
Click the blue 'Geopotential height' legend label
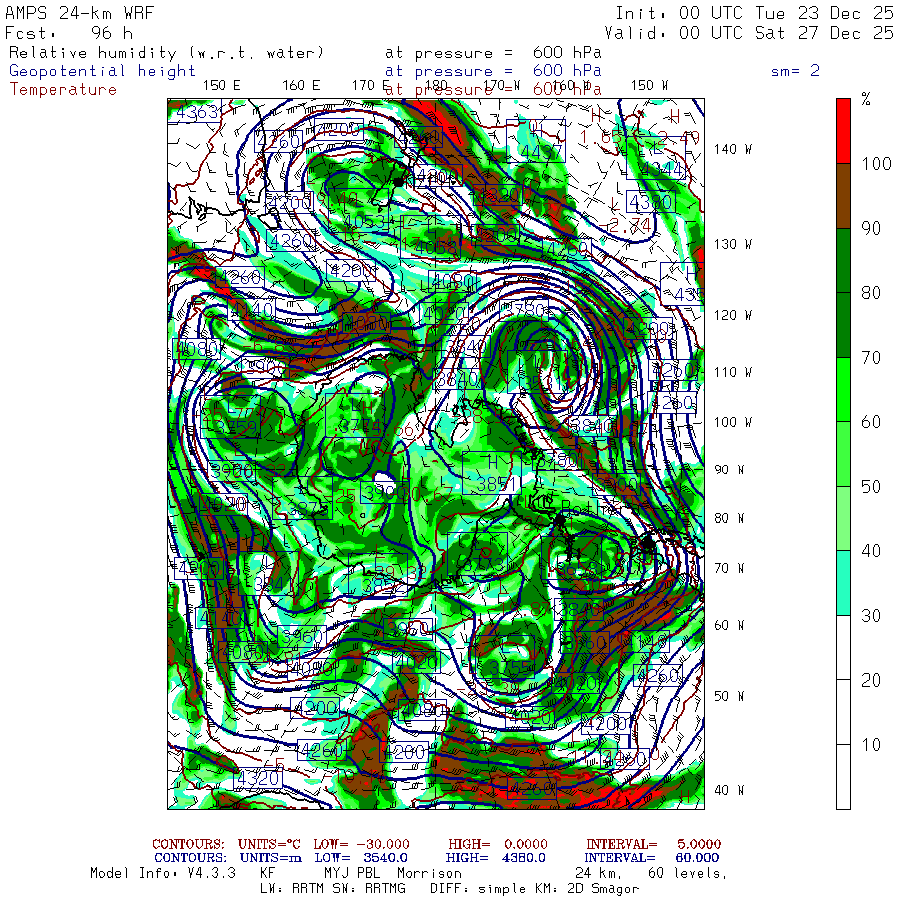(103, 71)
